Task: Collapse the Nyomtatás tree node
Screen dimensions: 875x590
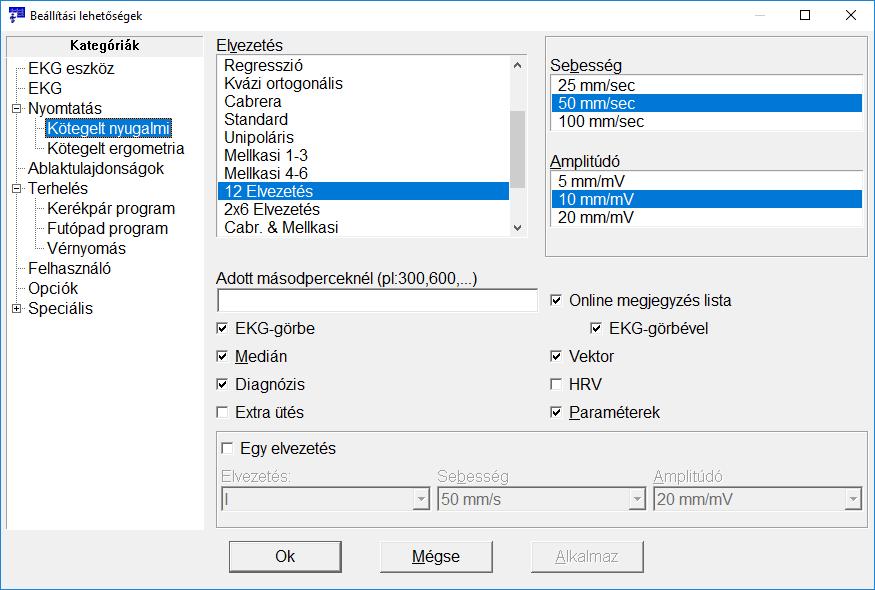Action: pos(17,108)
